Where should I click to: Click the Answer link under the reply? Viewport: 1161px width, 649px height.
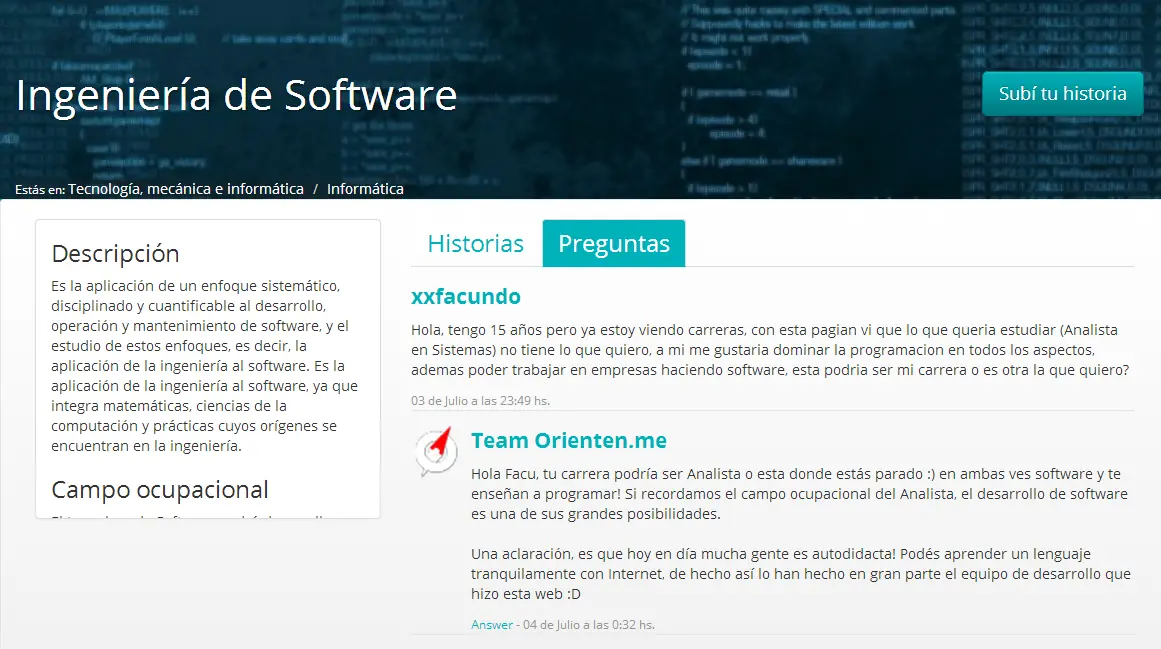[492, 625]
